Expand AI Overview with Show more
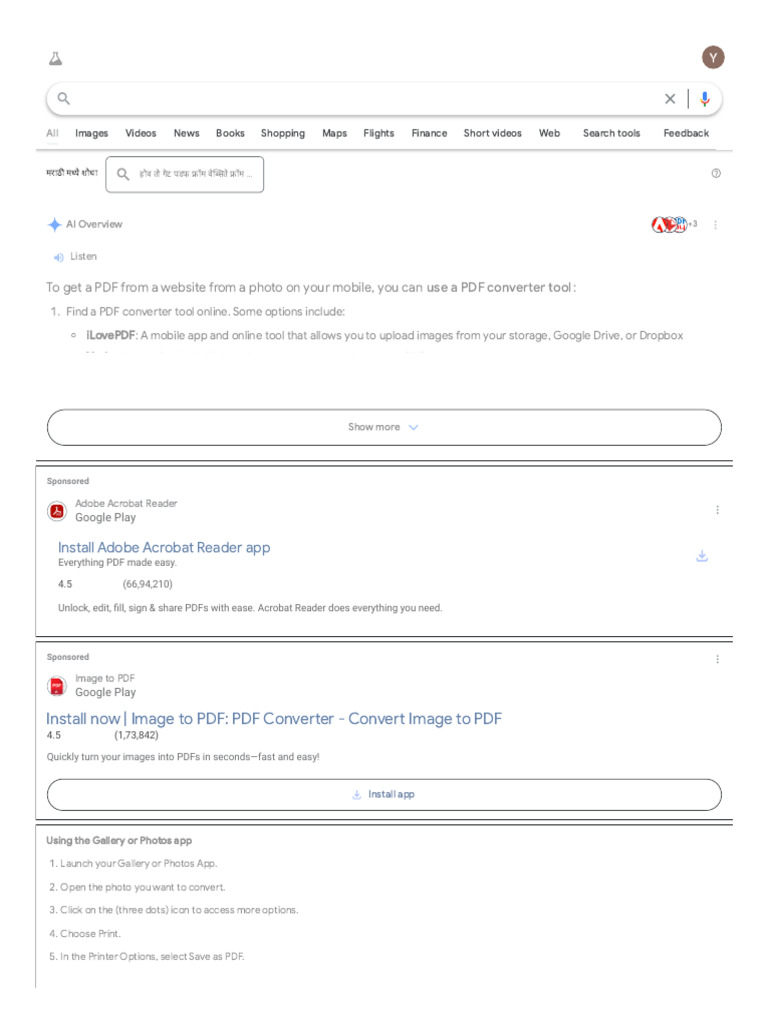The width and height of the screenshot is (768, 1024). click(384, 427)
